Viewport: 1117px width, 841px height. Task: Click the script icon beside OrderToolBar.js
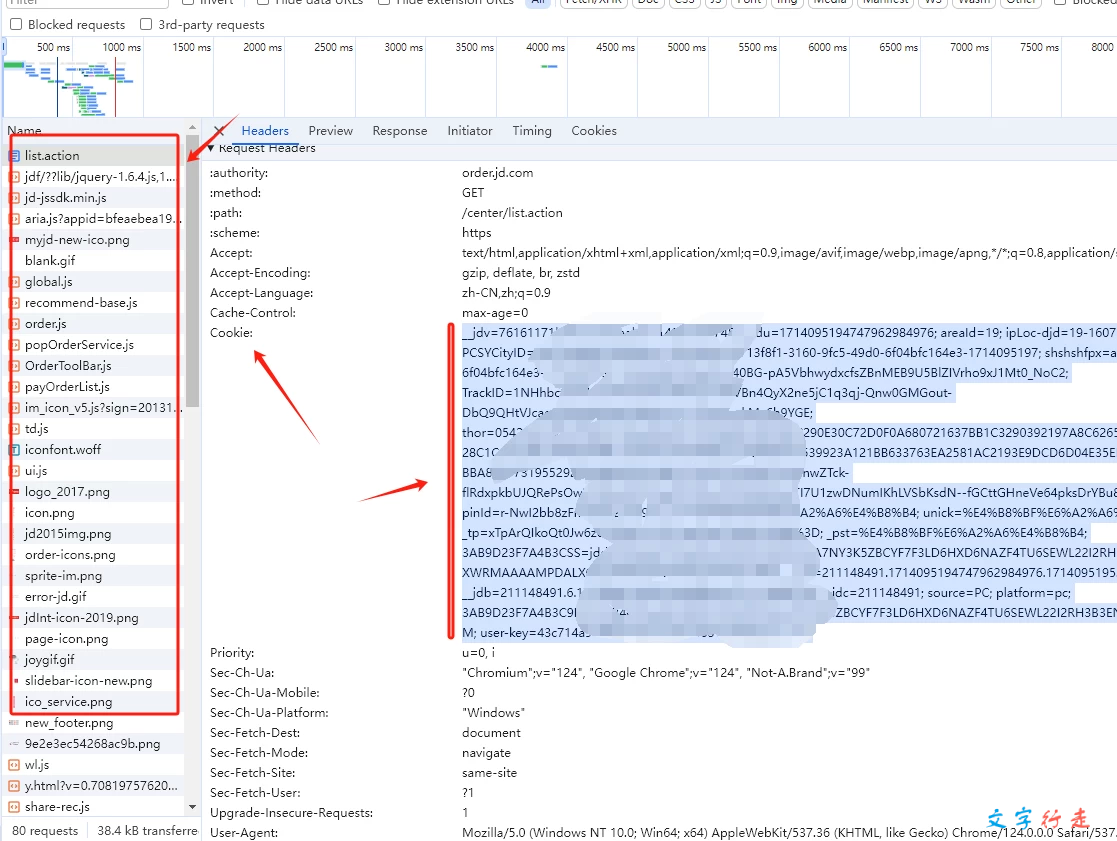point(14,365)
